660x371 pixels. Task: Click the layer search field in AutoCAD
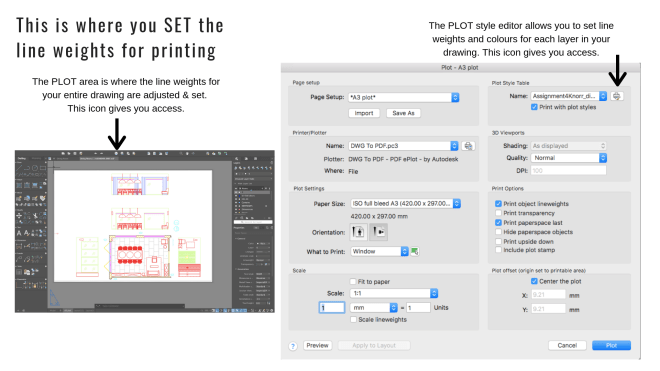[x=253, y=222]
